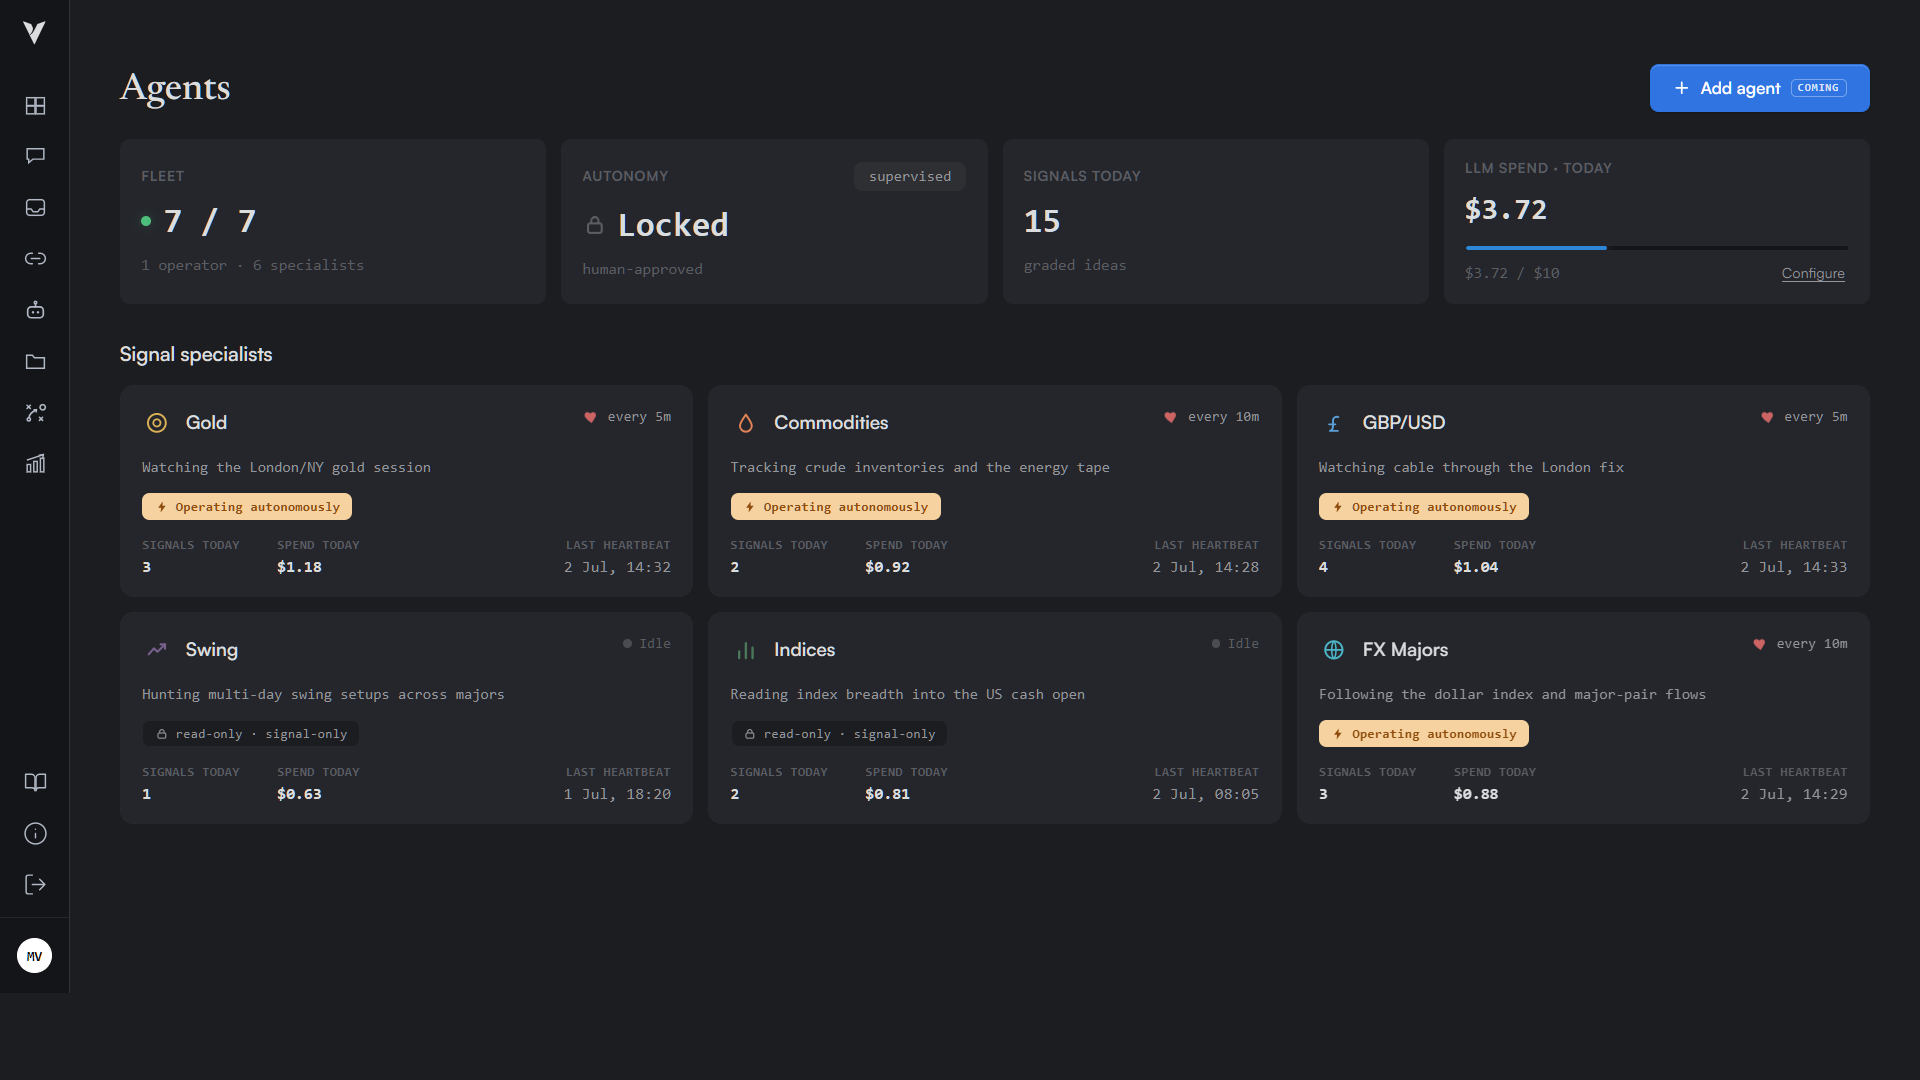Open the Commodities agent card title
The width and height of the screenshot is (1920, 1080).
[831, 423]
